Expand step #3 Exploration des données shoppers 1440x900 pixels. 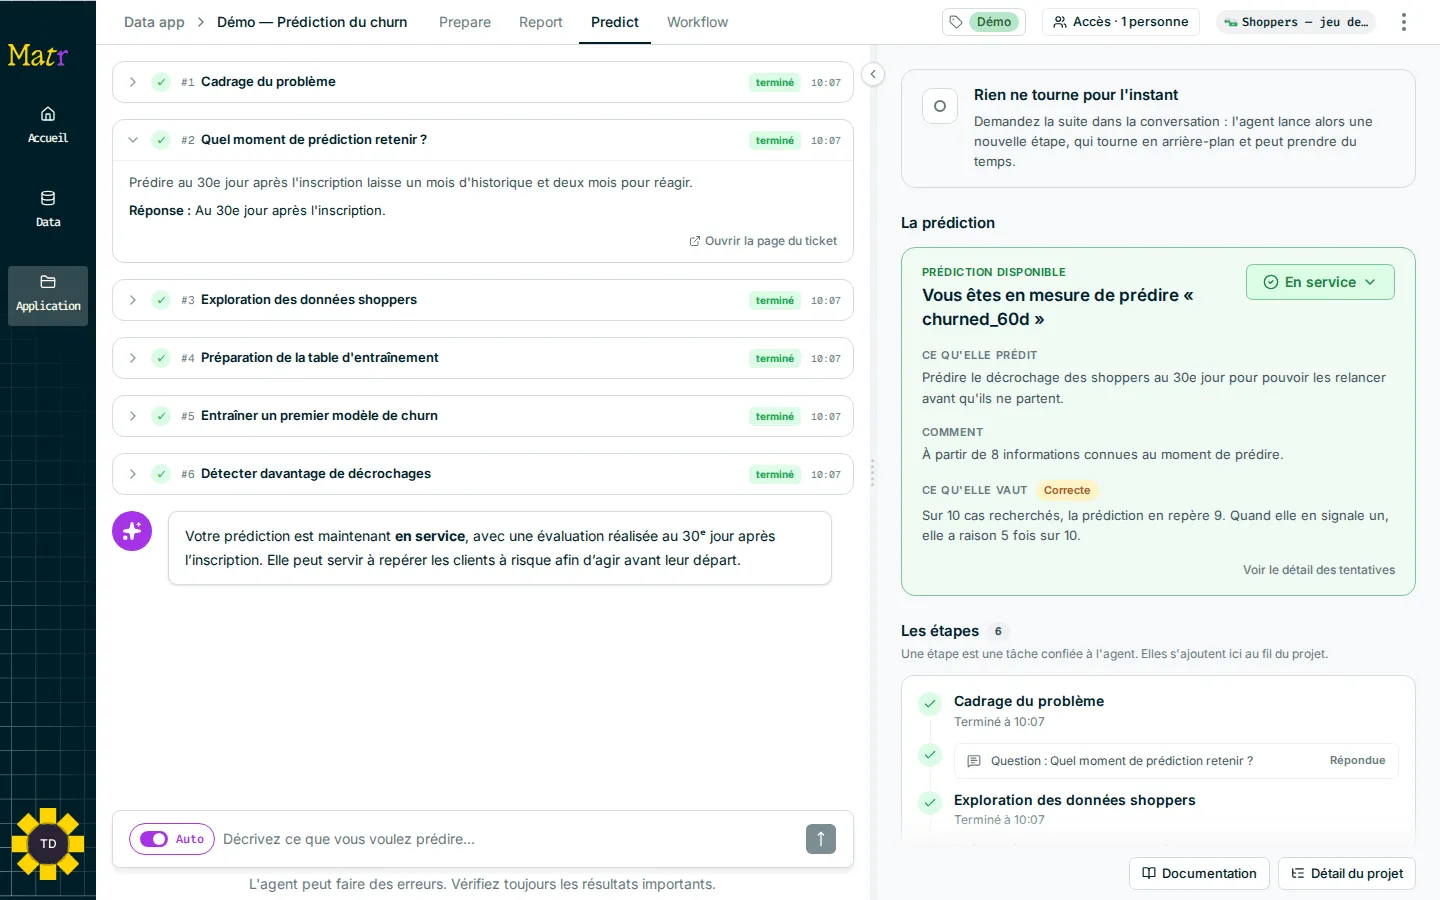tap(133, 300)
